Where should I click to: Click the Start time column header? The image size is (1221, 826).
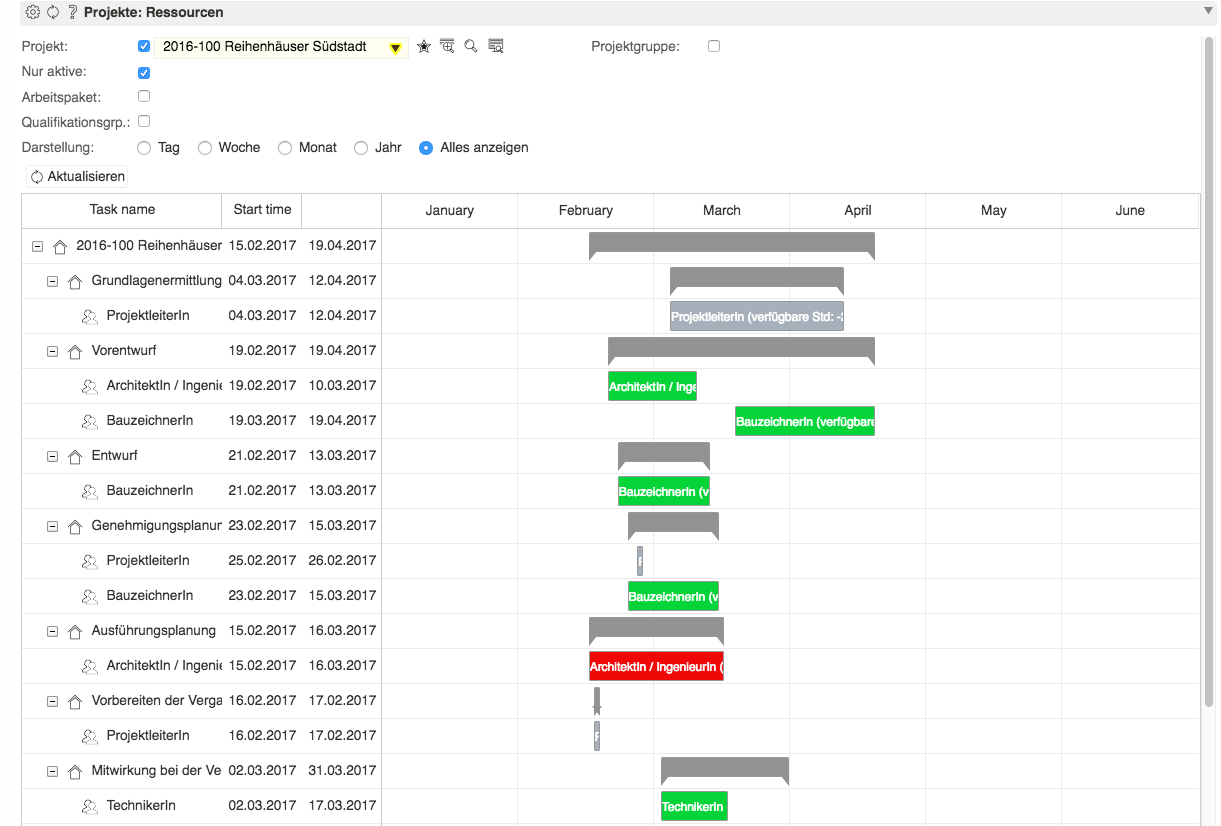point(262,210)
